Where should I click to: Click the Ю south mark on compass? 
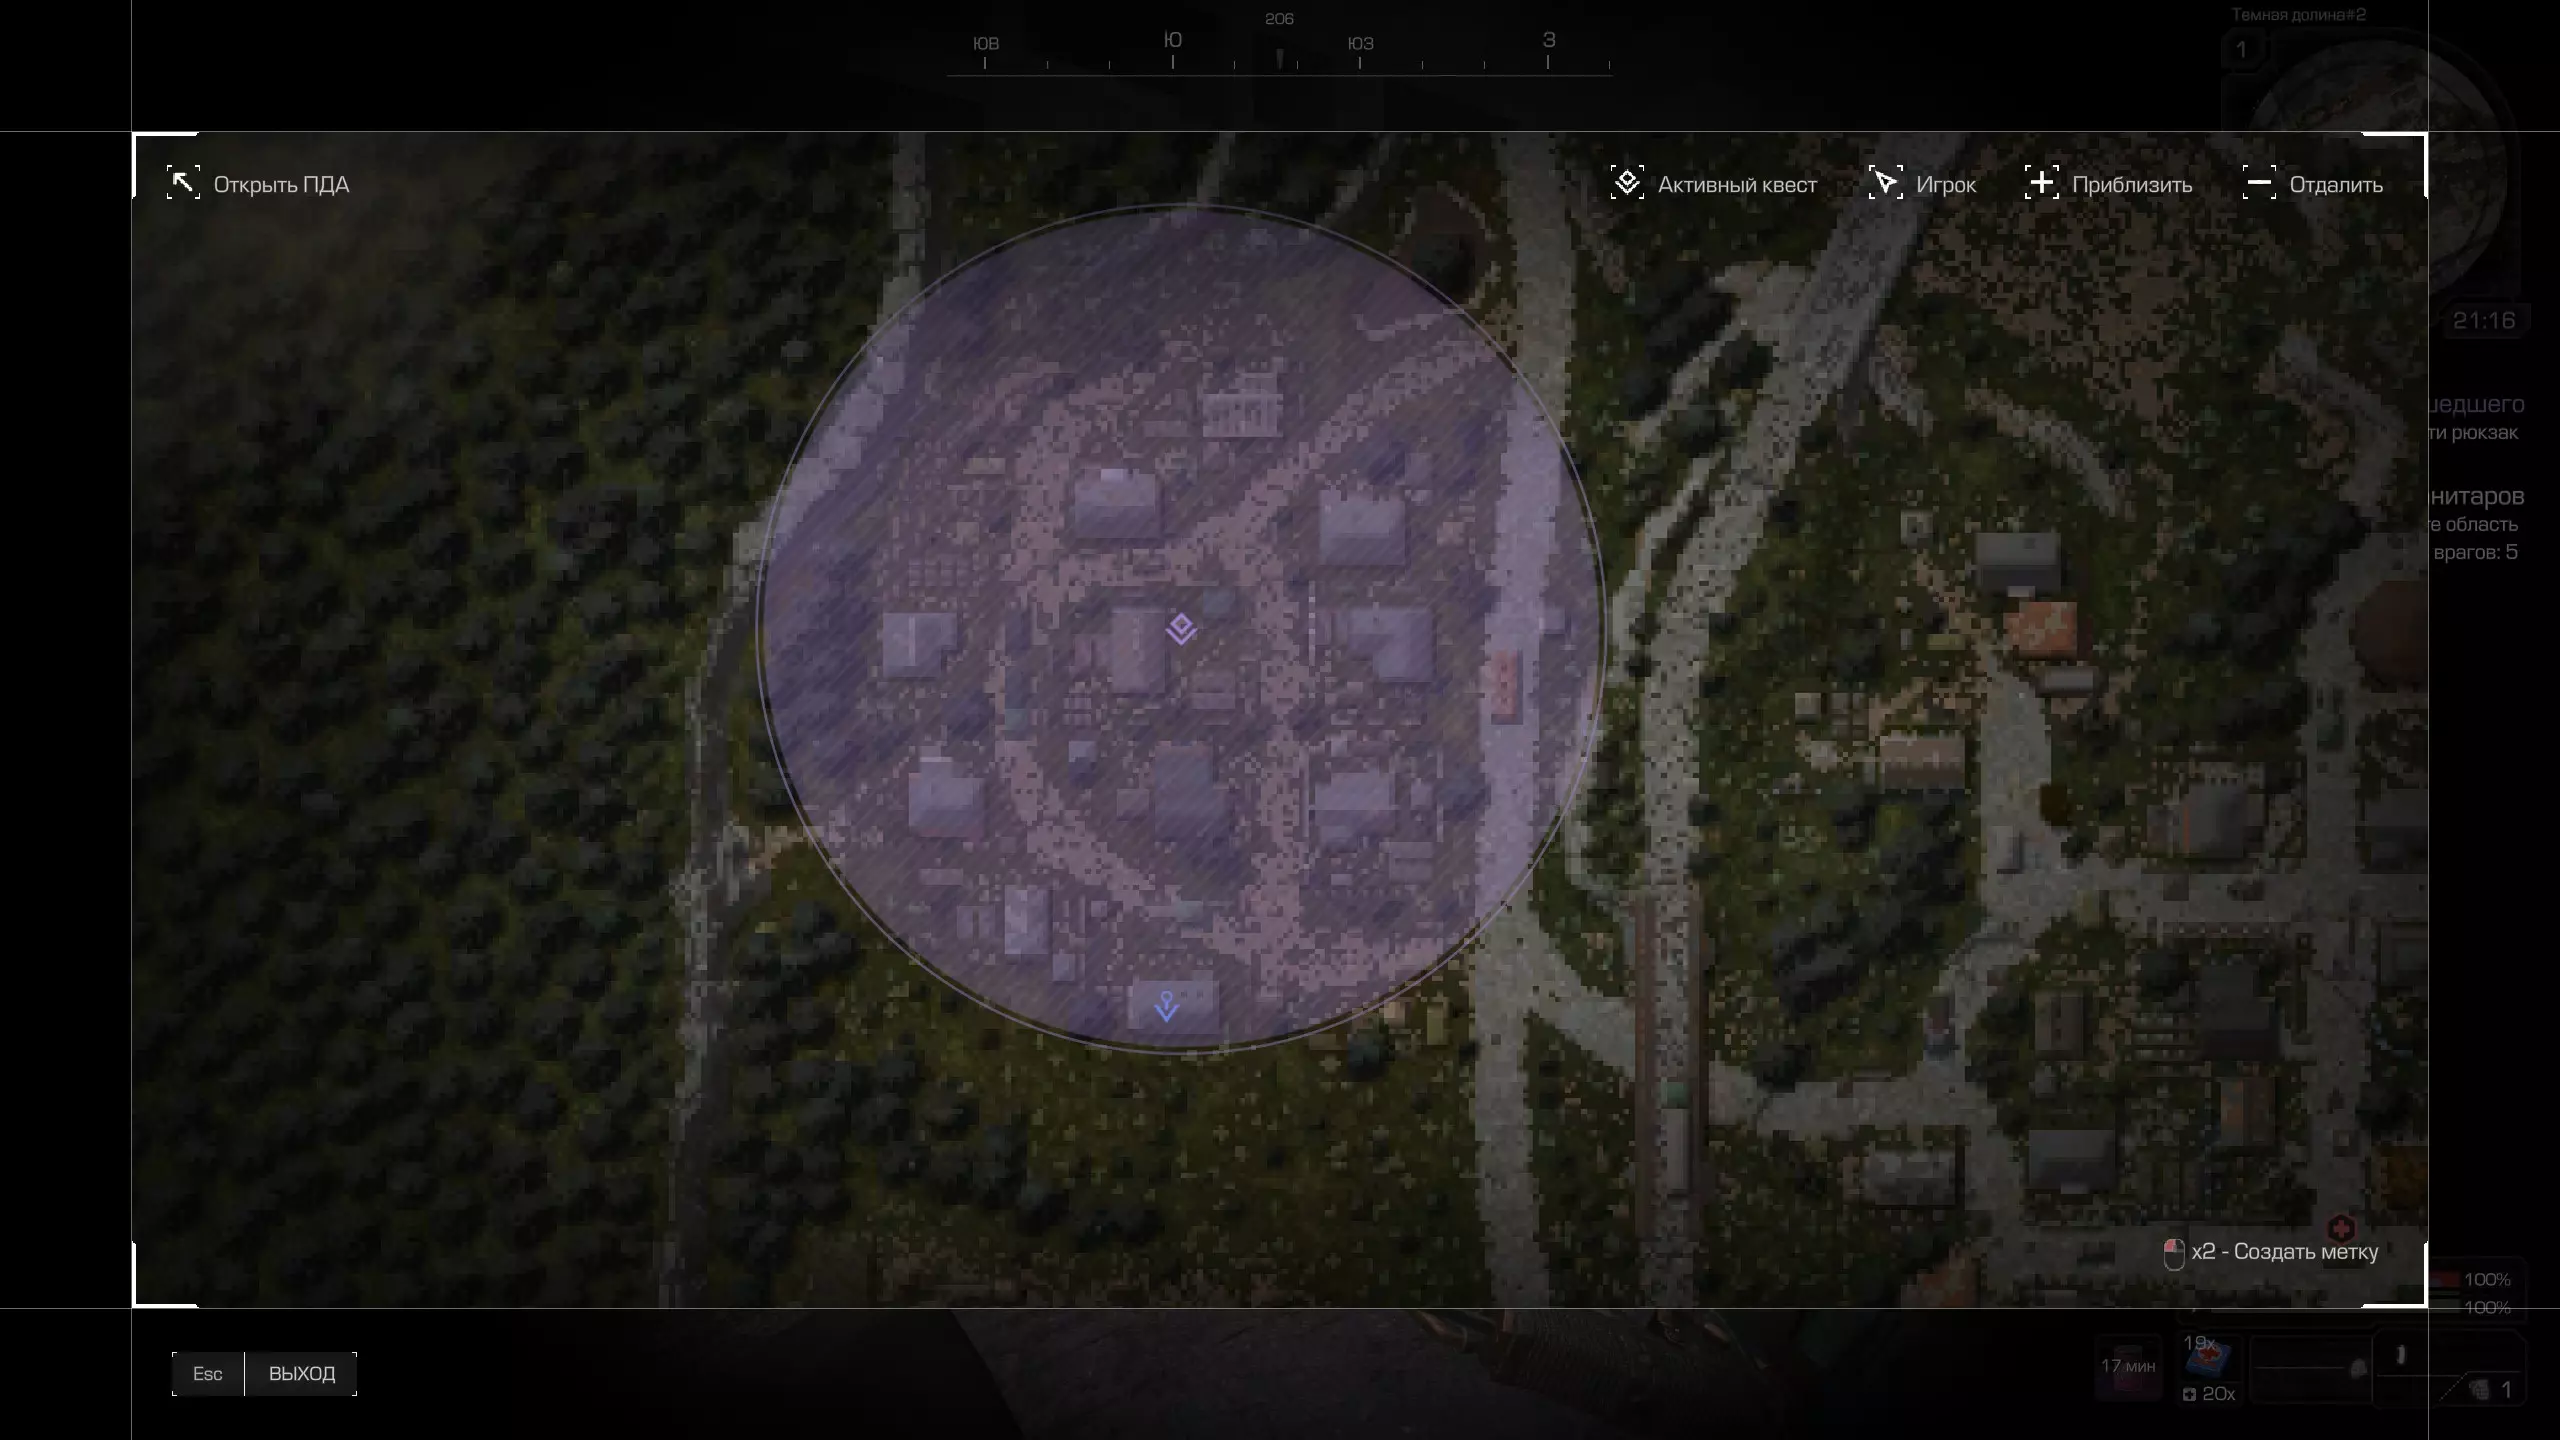tap(1173, 41)
